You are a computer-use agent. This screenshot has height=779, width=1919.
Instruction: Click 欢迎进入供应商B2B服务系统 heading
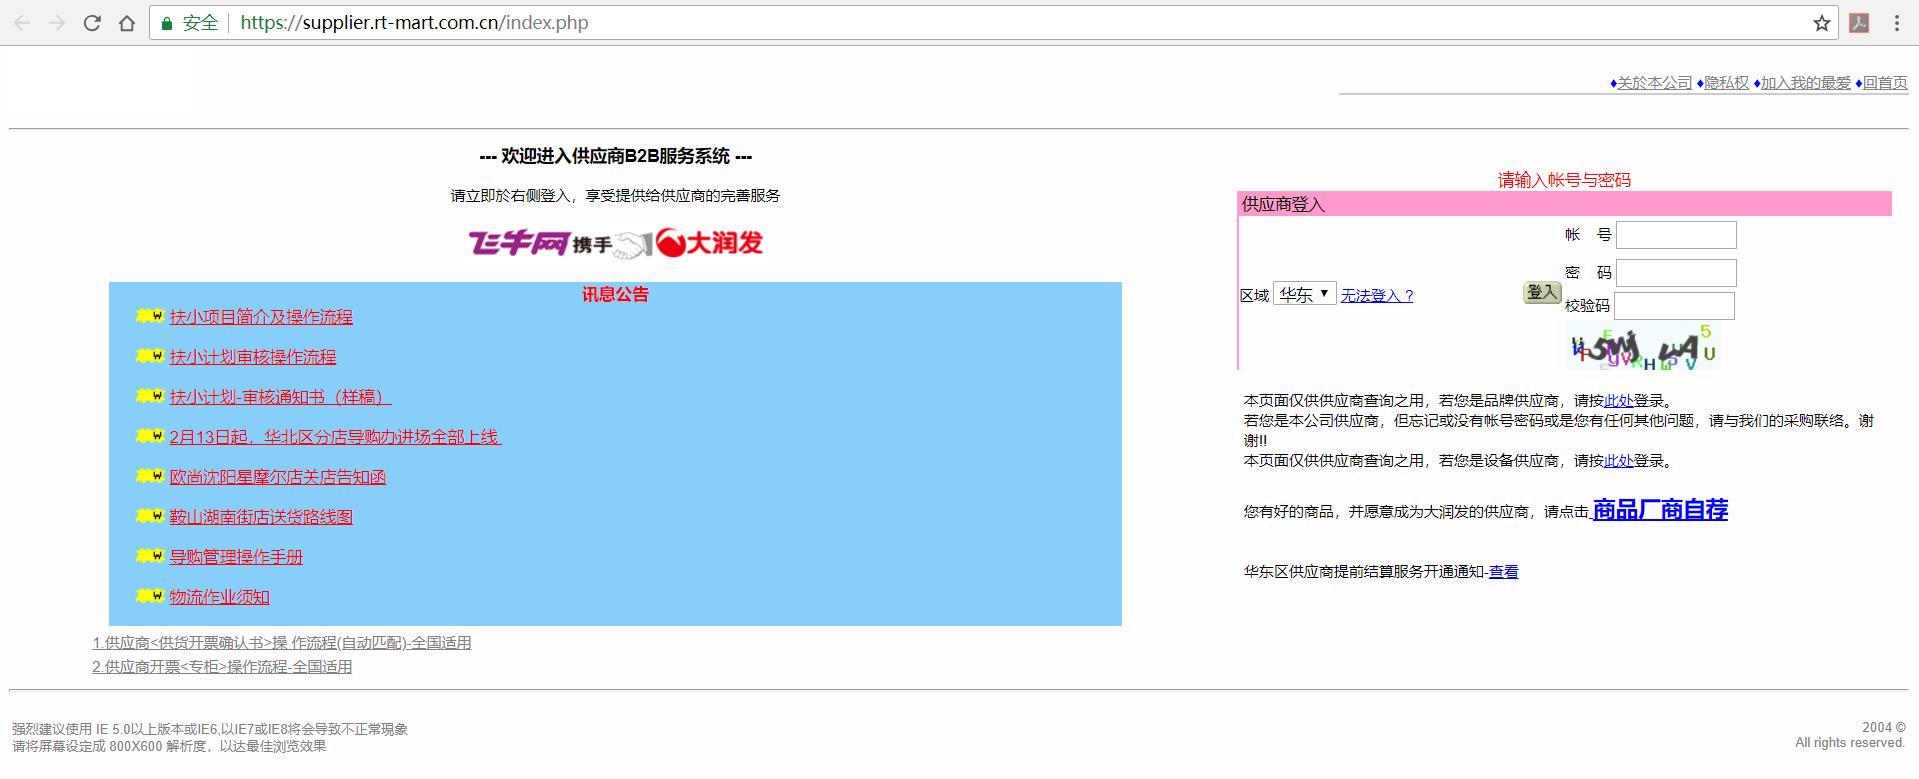pos(616,156)
